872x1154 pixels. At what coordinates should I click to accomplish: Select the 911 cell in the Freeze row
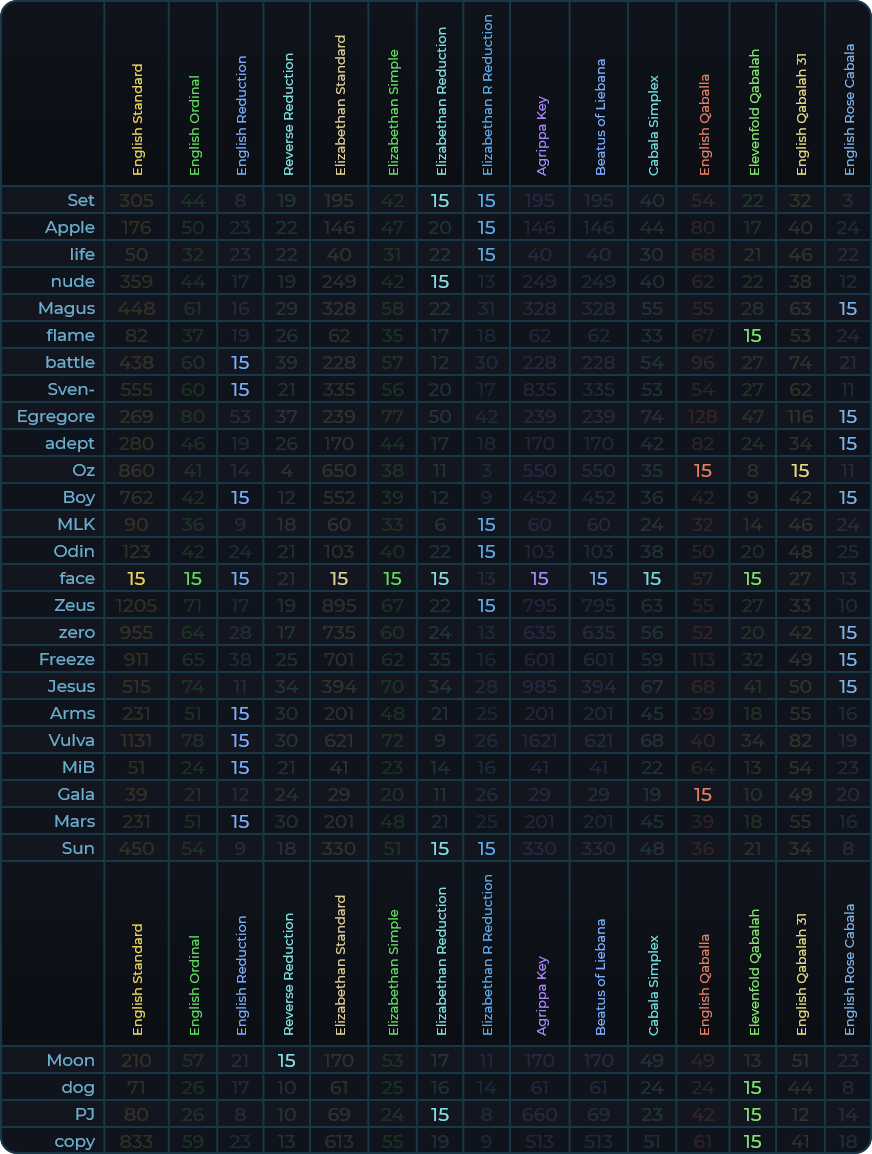(136, 659)
